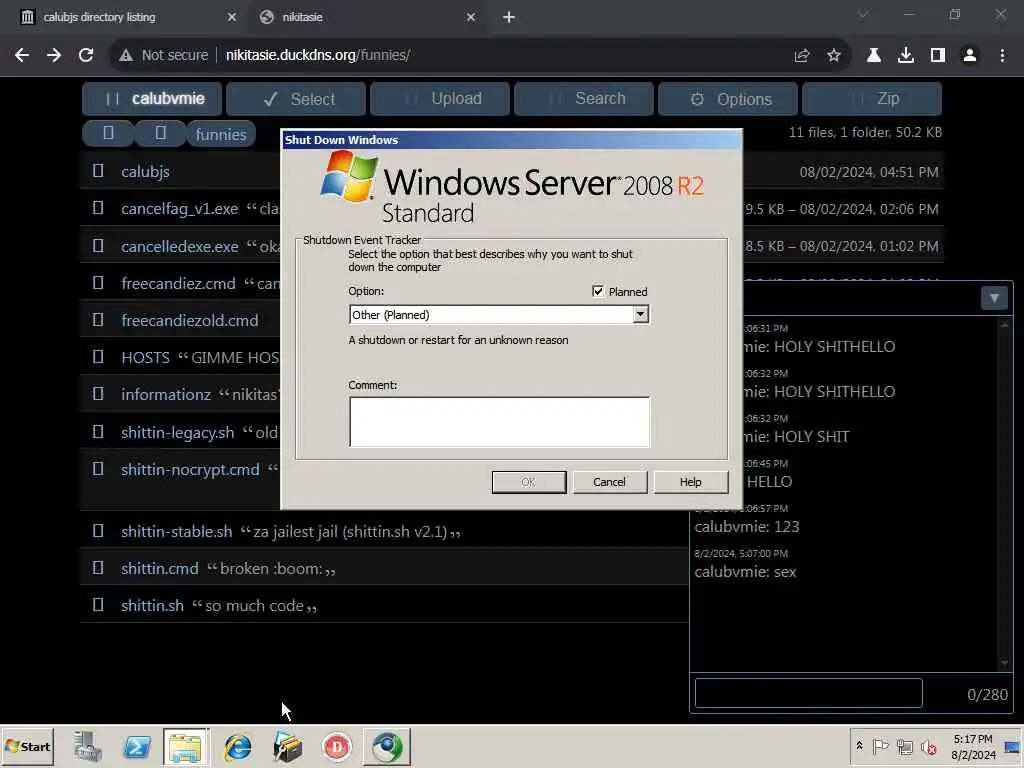1024x768 pixels.
Task: Collapse the chat panel with the arrow
Action: click(x=994, y=298)
